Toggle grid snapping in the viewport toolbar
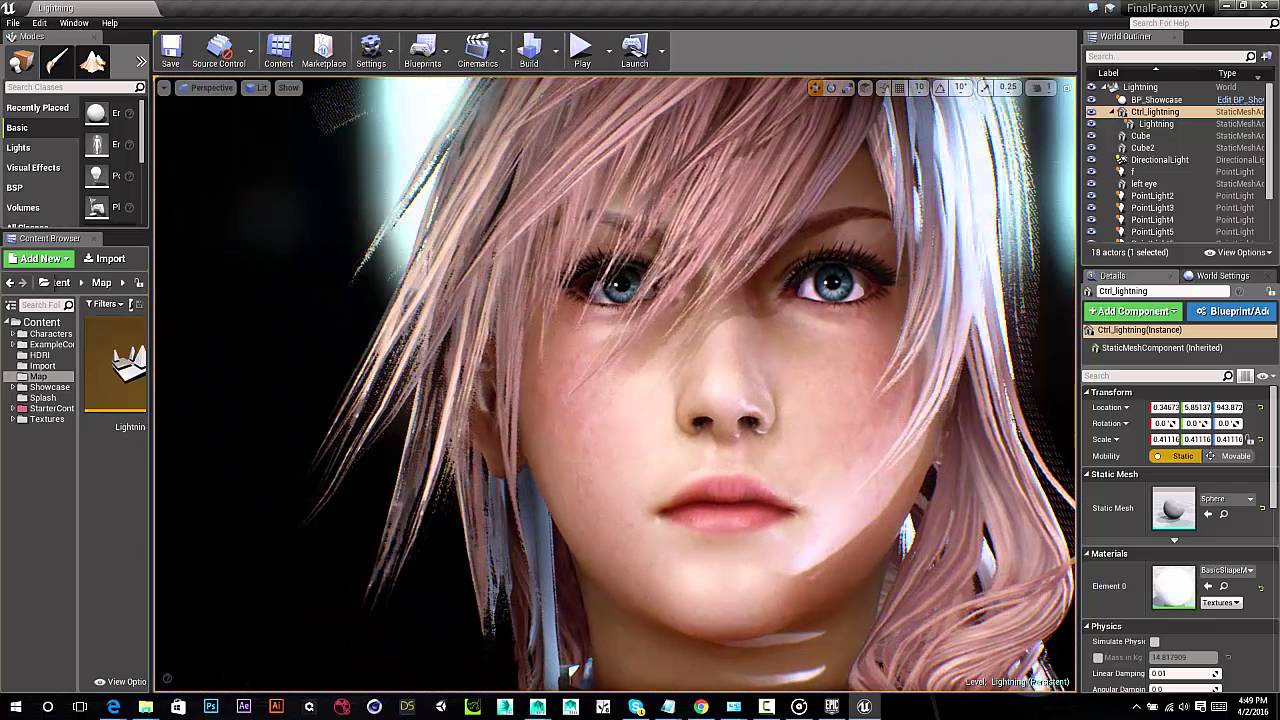Image resolution: width=1280 pixels, height=720 pixels. [900, 88]
